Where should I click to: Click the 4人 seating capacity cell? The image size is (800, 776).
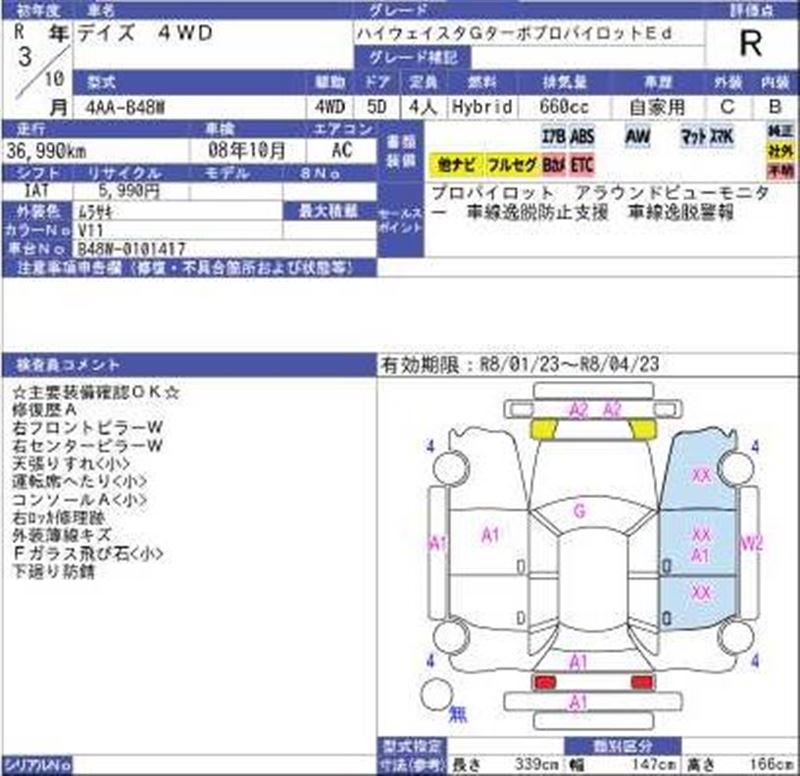tap(423, 107)
